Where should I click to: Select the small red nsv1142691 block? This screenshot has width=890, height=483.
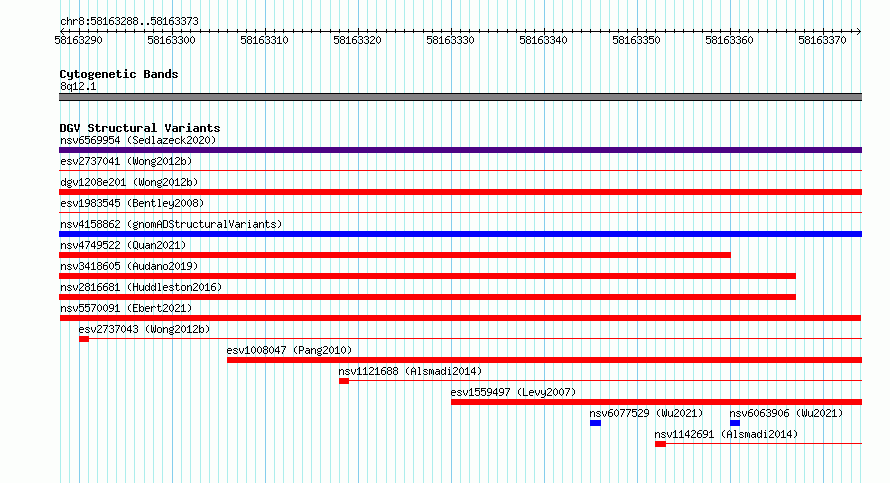tap(660, 444)
